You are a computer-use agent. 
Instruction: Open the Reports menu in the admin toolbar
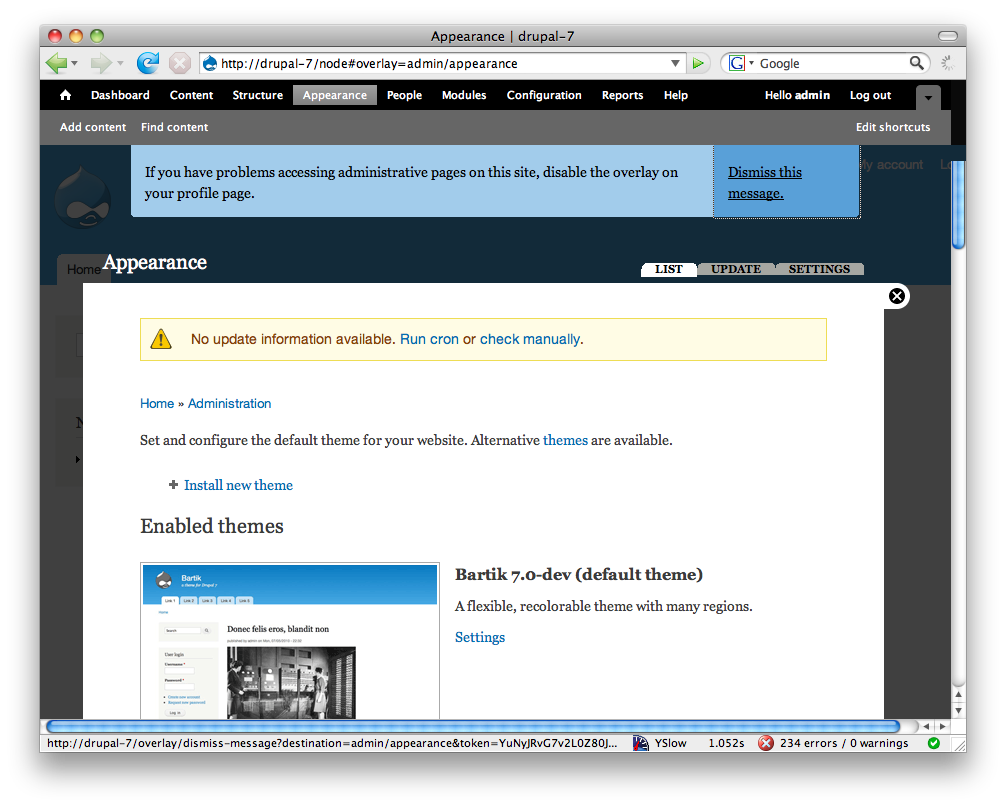coord(622,95)
